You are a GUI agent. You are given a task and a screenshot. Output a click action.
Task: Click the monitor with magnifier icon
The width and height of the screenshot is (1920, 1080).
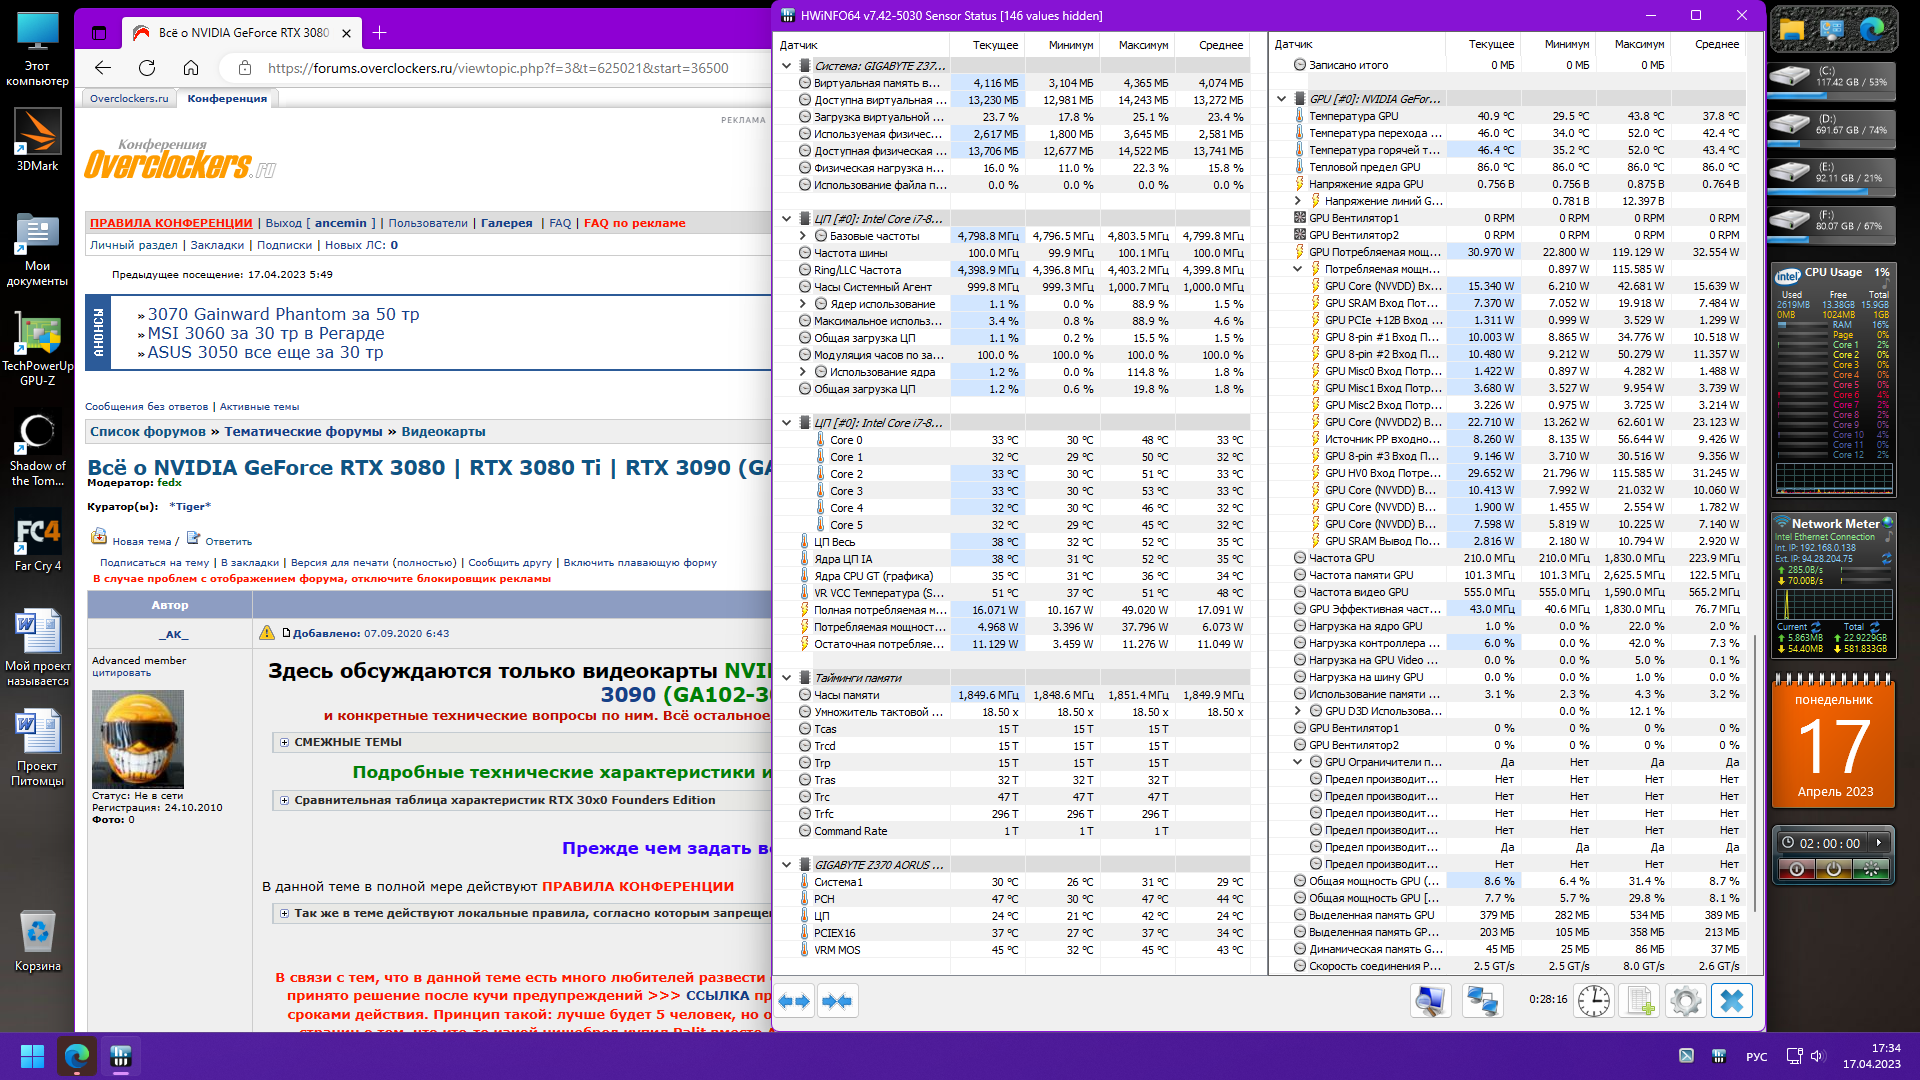(x=1431, y=1001)
